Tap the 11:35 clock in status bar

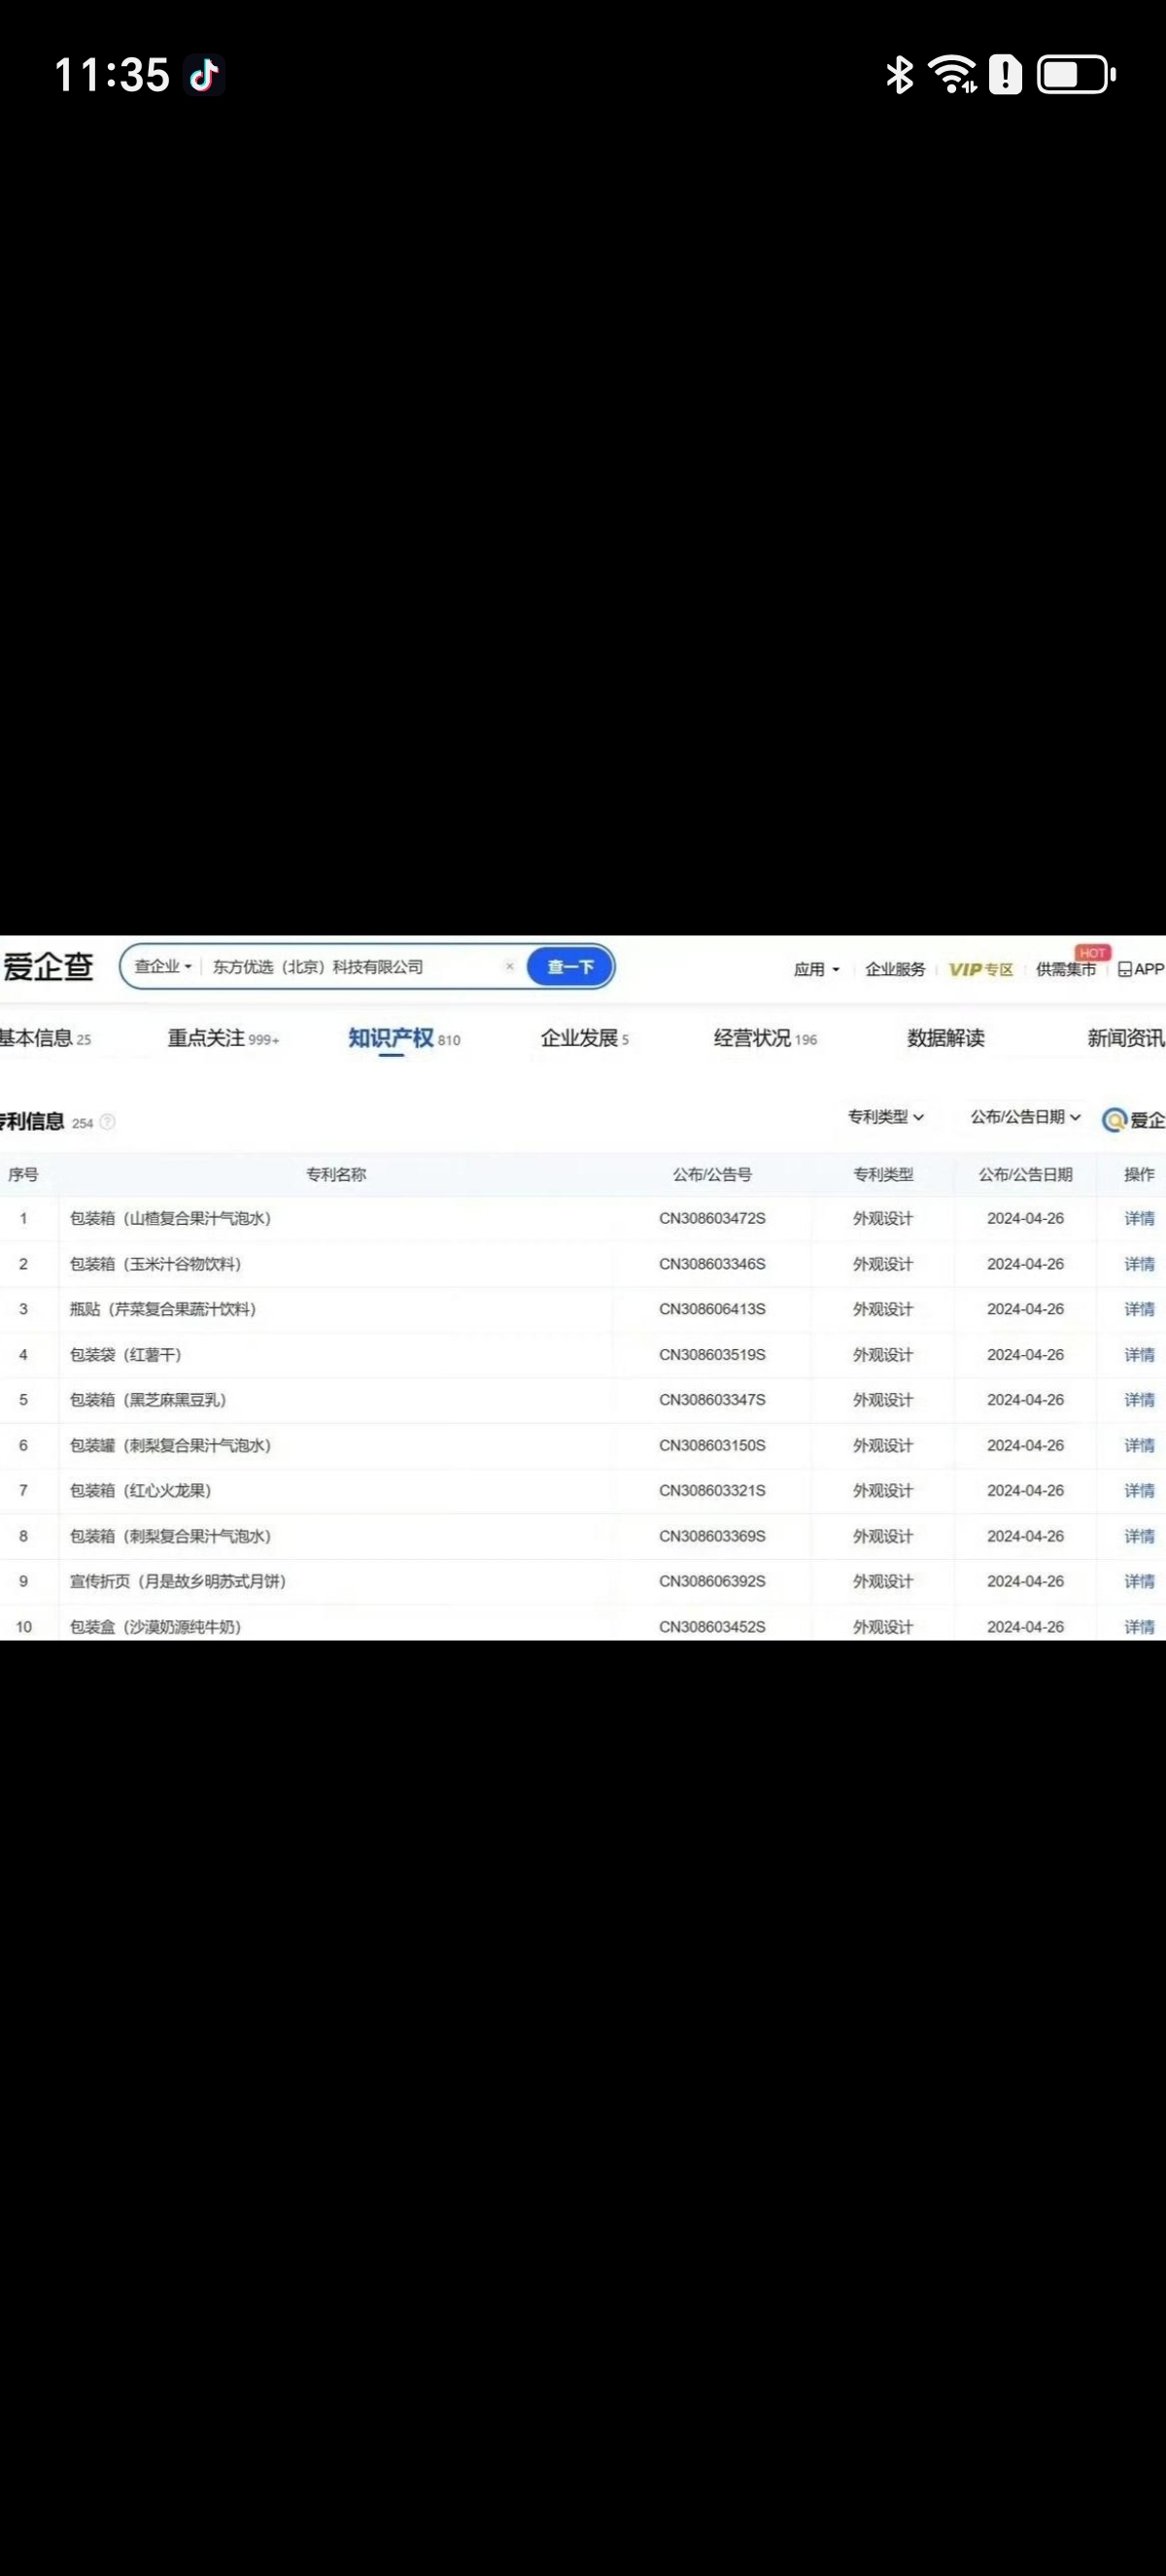[112, 75]
